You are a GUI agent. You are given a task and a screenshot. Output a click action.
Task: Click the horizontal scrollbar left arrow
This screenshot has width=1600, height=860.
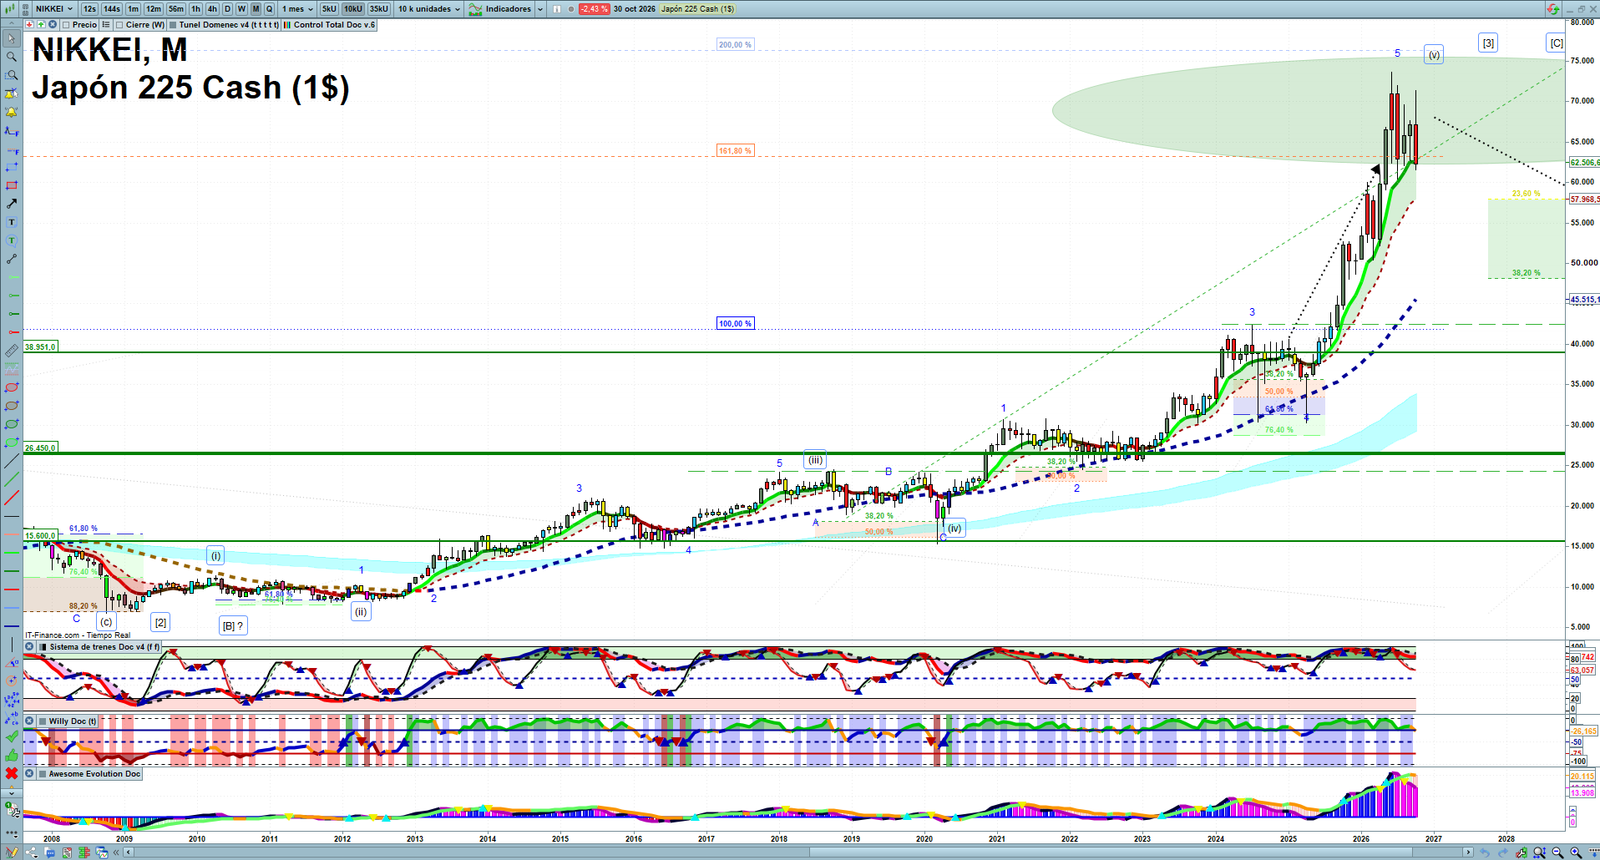click(130, 852)
